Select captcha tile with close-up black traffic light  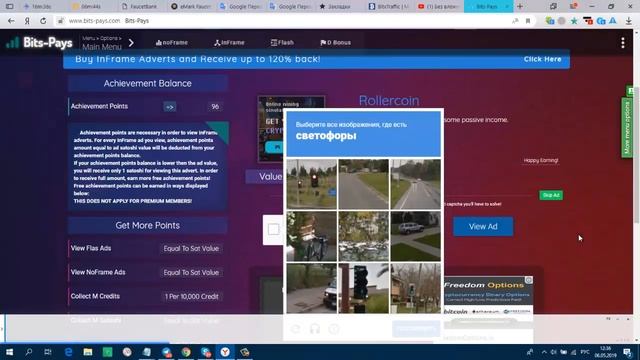(x=363, y=288)
